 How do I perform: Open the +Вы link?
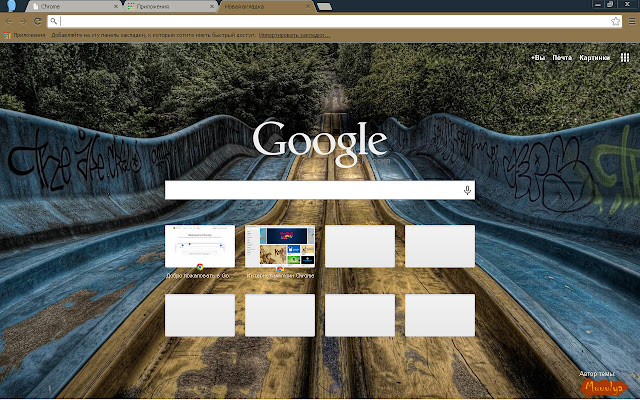tap(538, 58)
